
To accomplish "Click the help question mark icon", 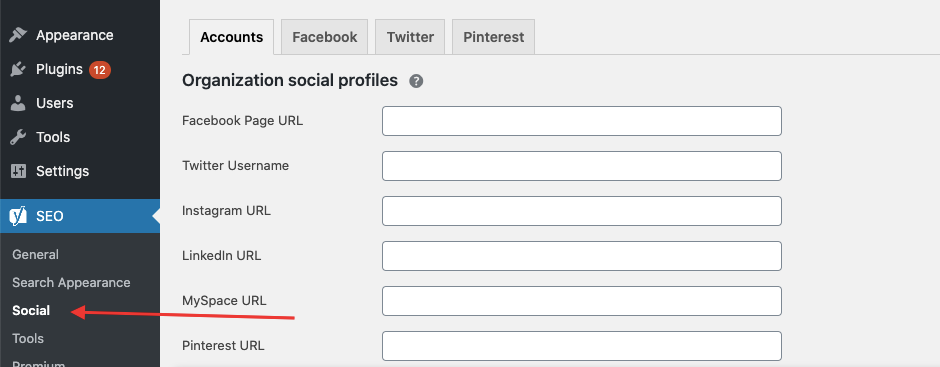I will (416, 81).
